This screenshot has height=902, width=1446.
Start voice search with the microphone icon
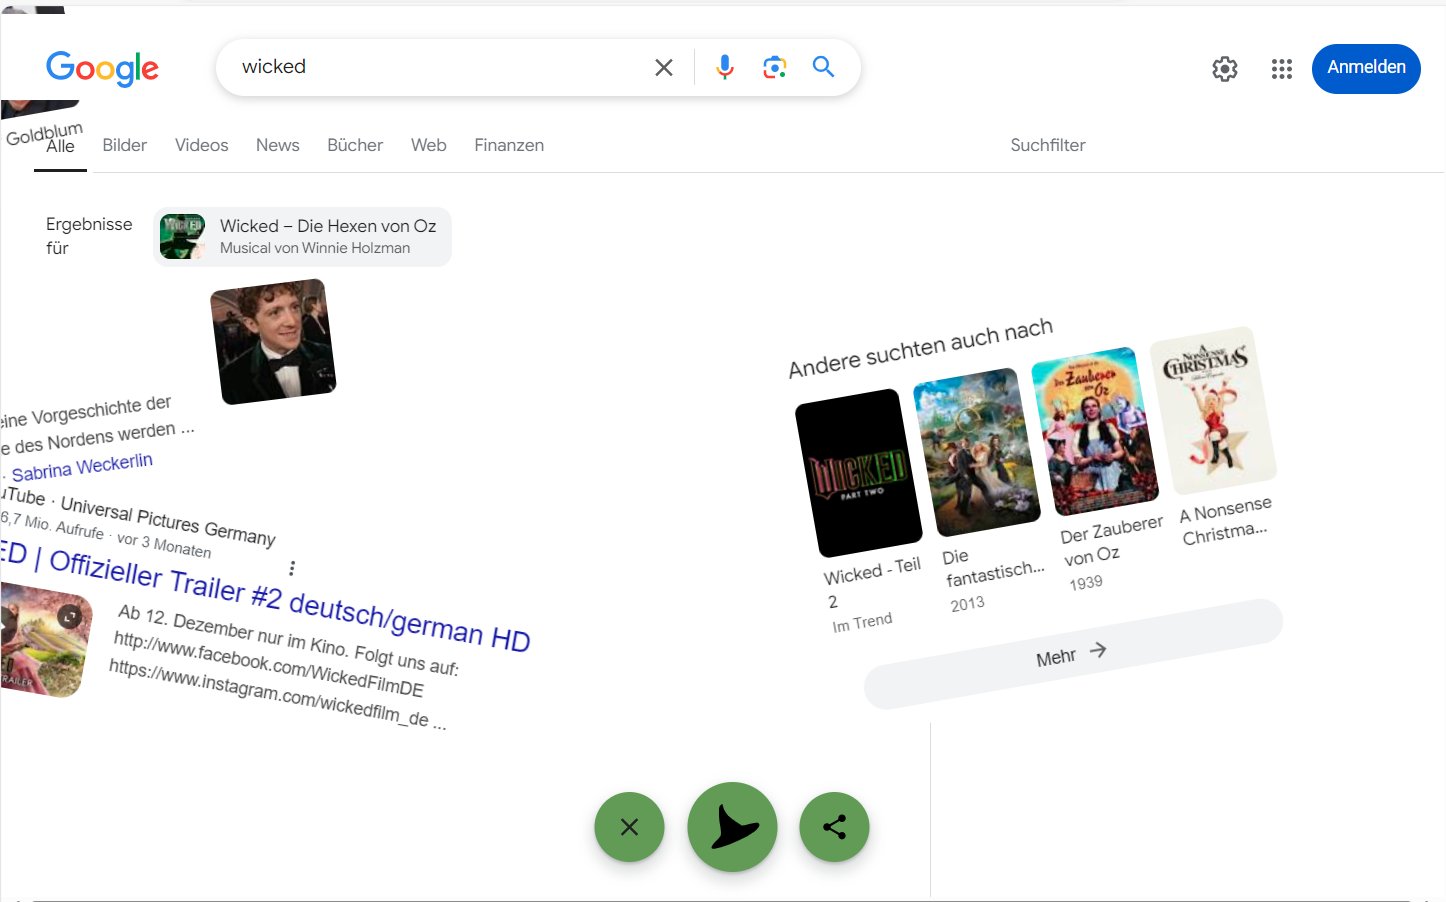pos(725,67)
